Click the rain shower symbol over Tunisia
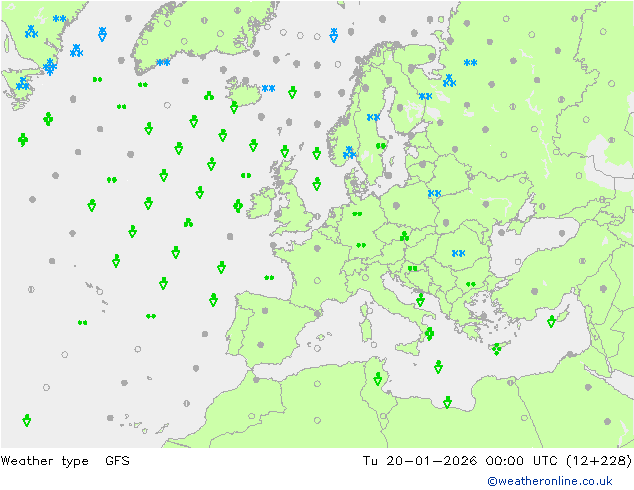Screen dimensions: 634x490 coord(378,379)
